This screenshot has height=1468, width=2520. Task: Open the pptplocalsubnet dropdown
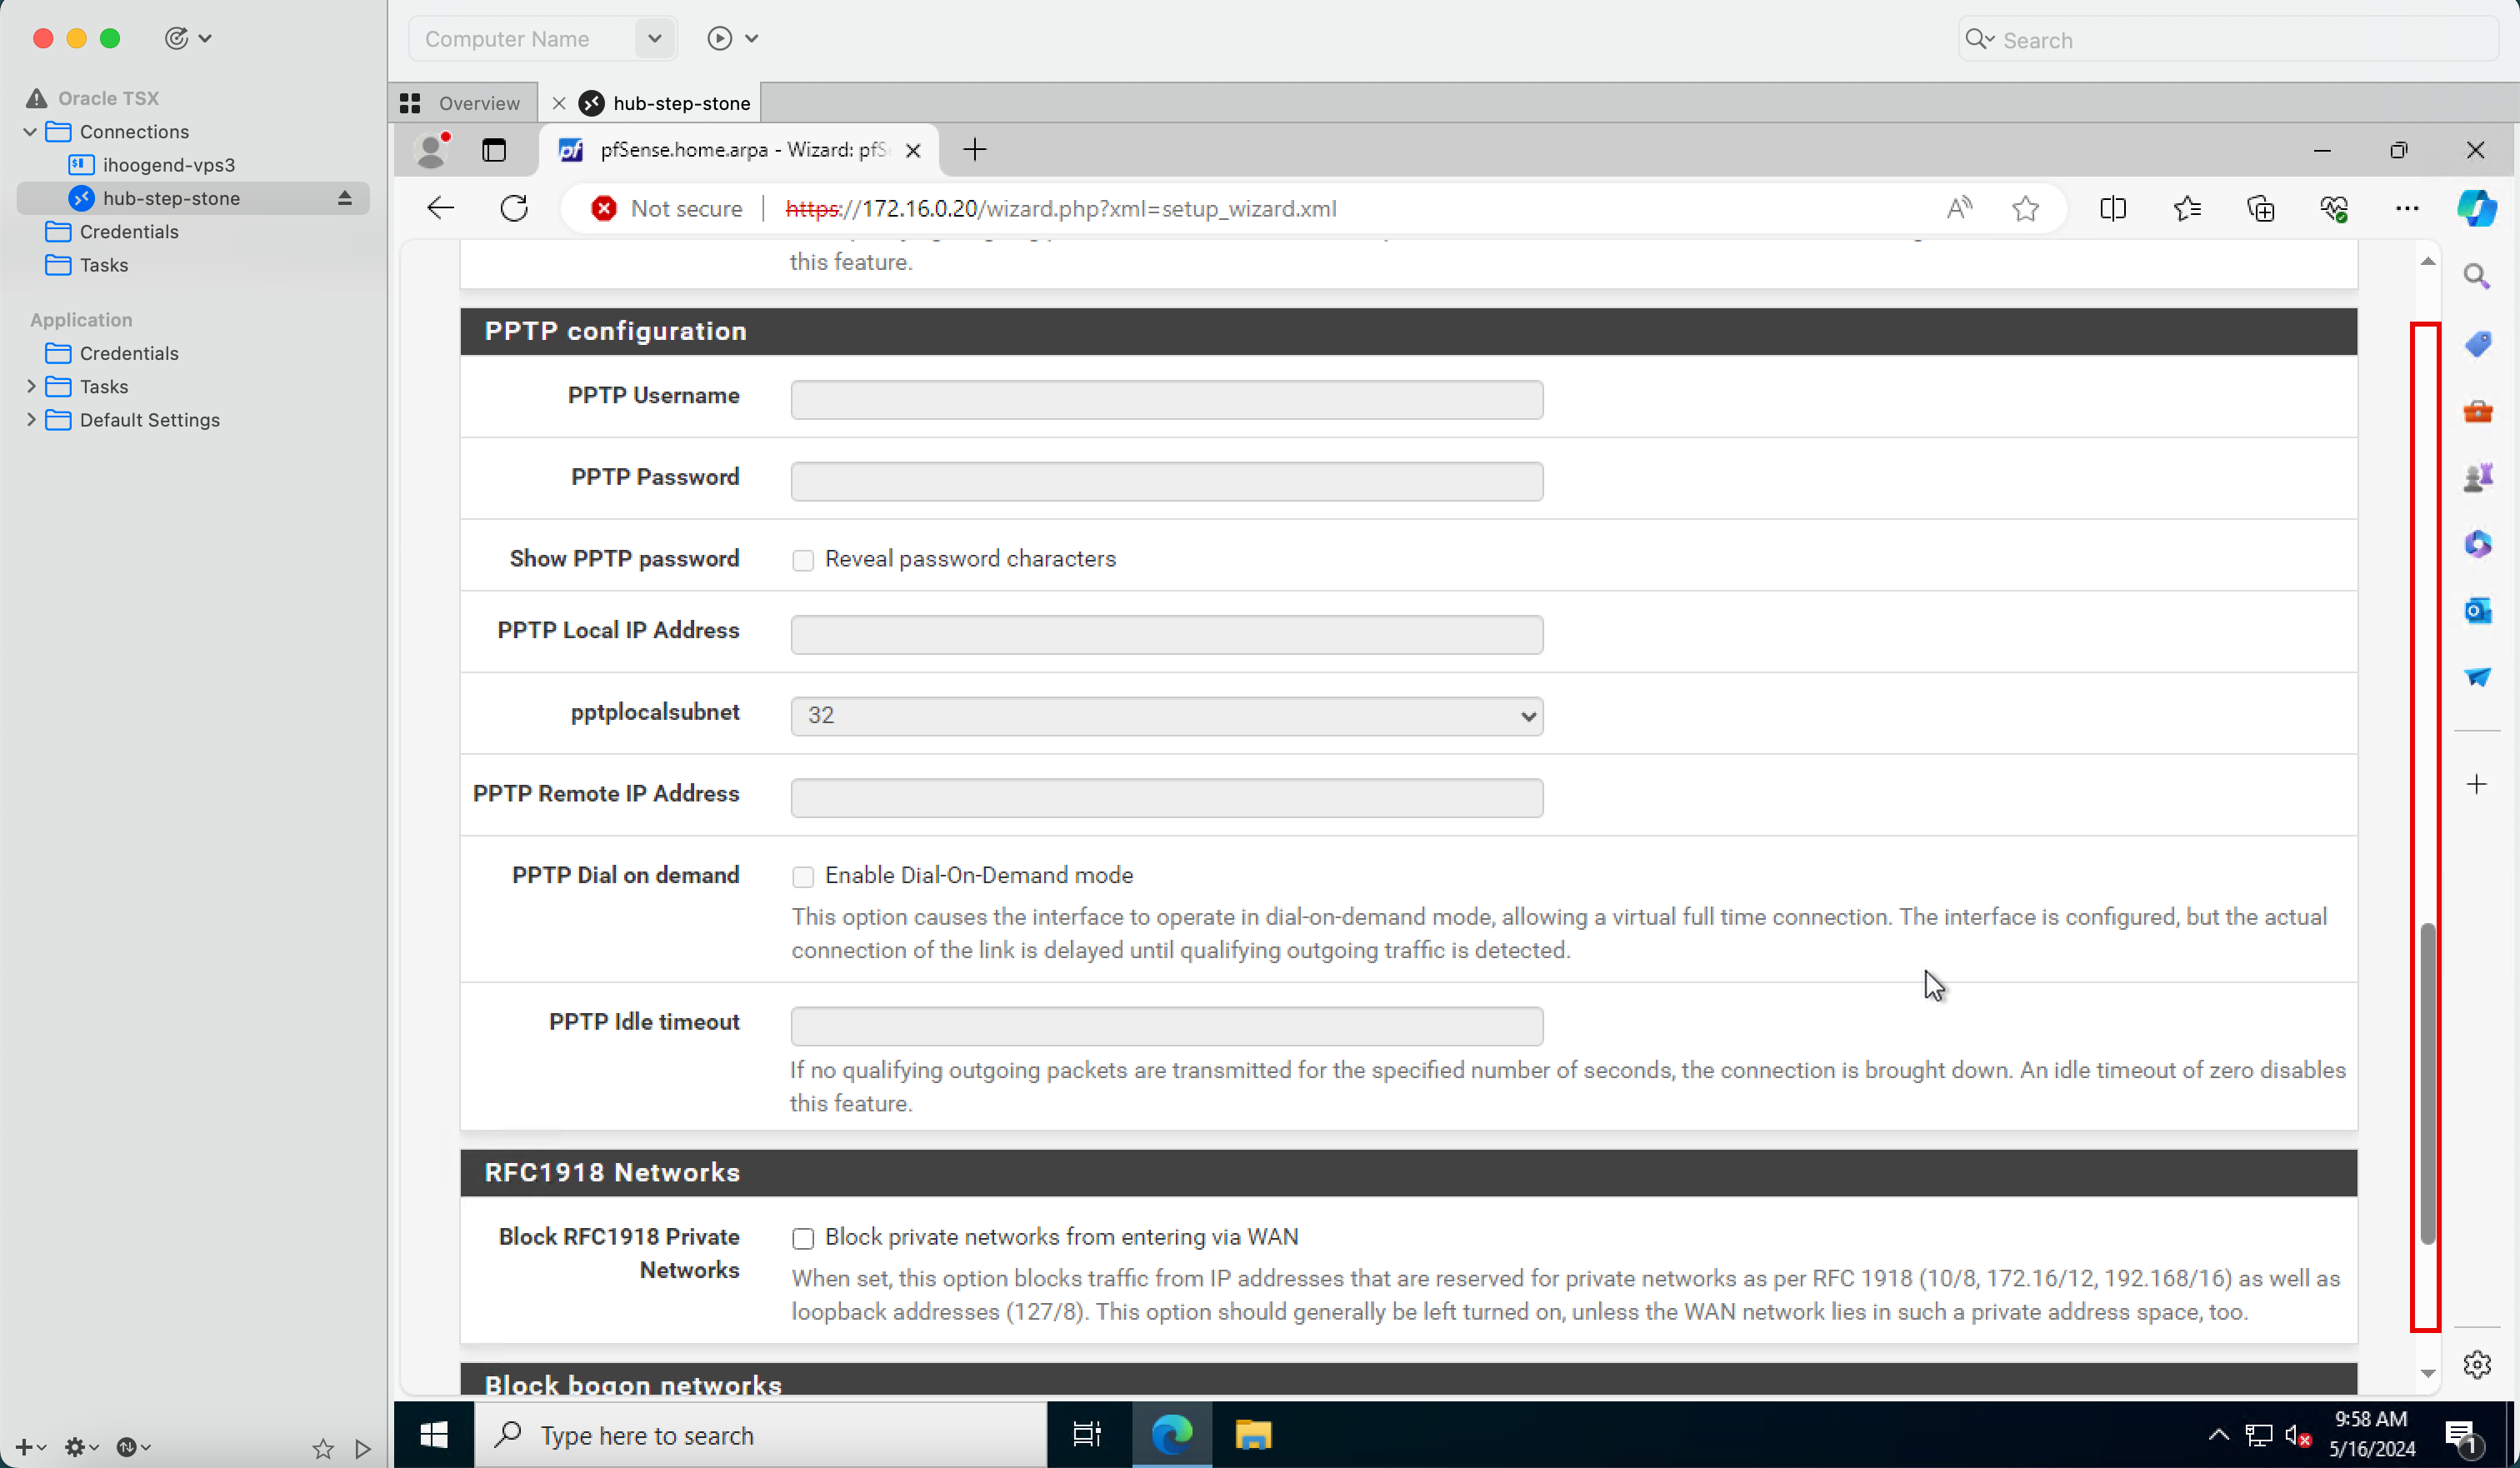[1166, 716]
